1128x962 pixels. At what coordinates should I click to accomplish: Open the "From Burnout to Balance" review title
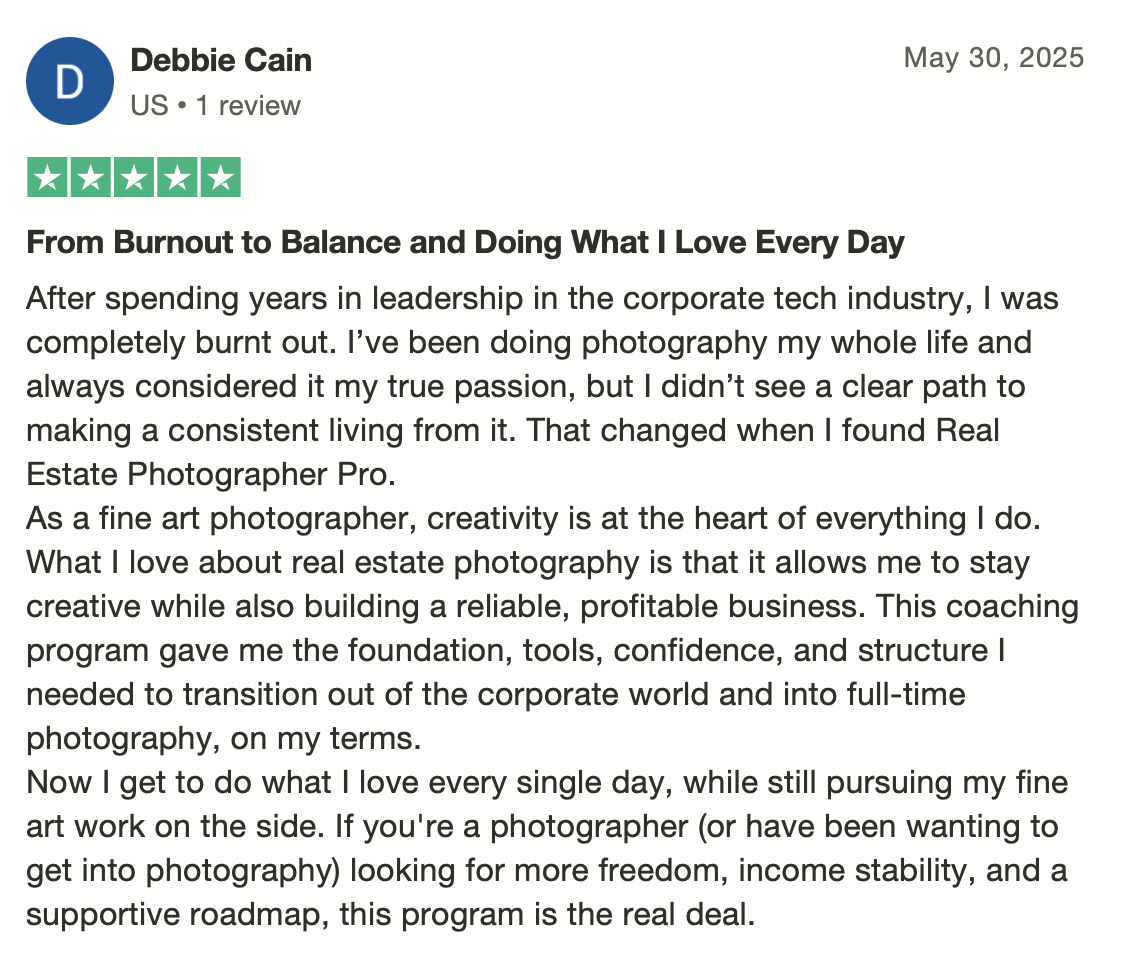point(465,242)
